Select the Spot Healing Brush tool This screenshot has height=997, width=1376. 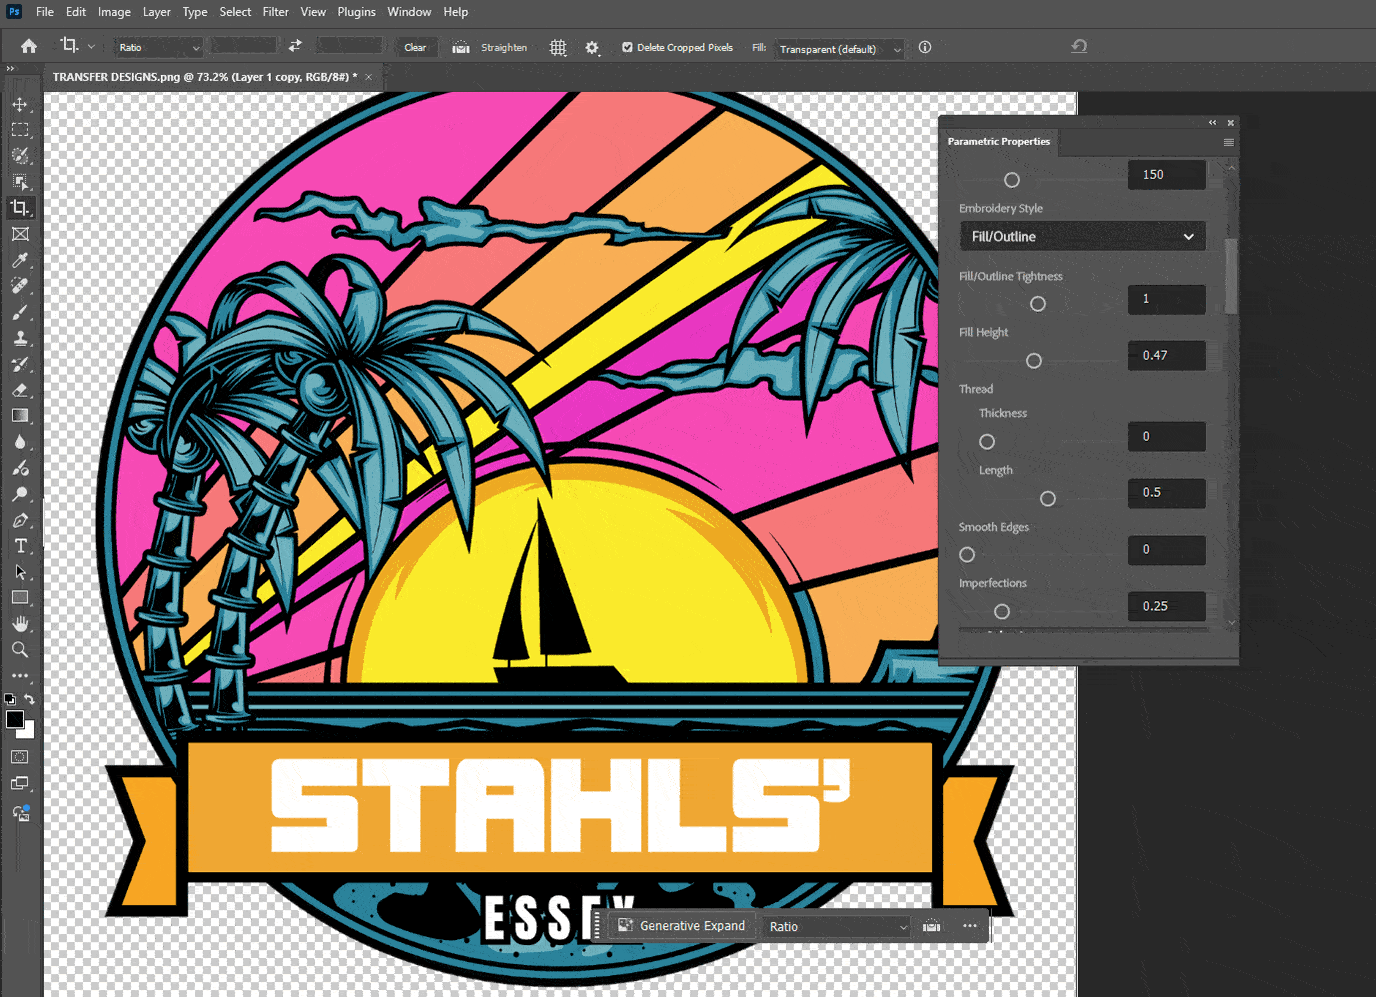coord(20,286)
